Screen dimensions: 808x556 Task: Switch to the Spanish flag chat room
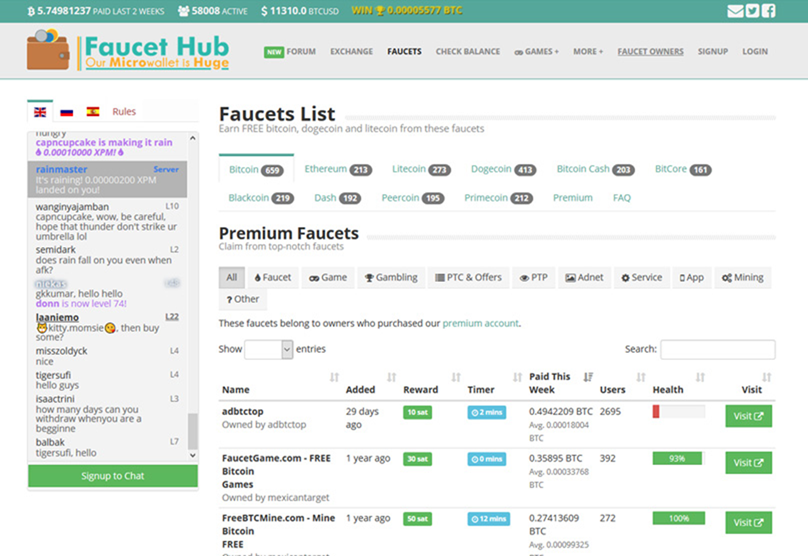tap(93, 111)
